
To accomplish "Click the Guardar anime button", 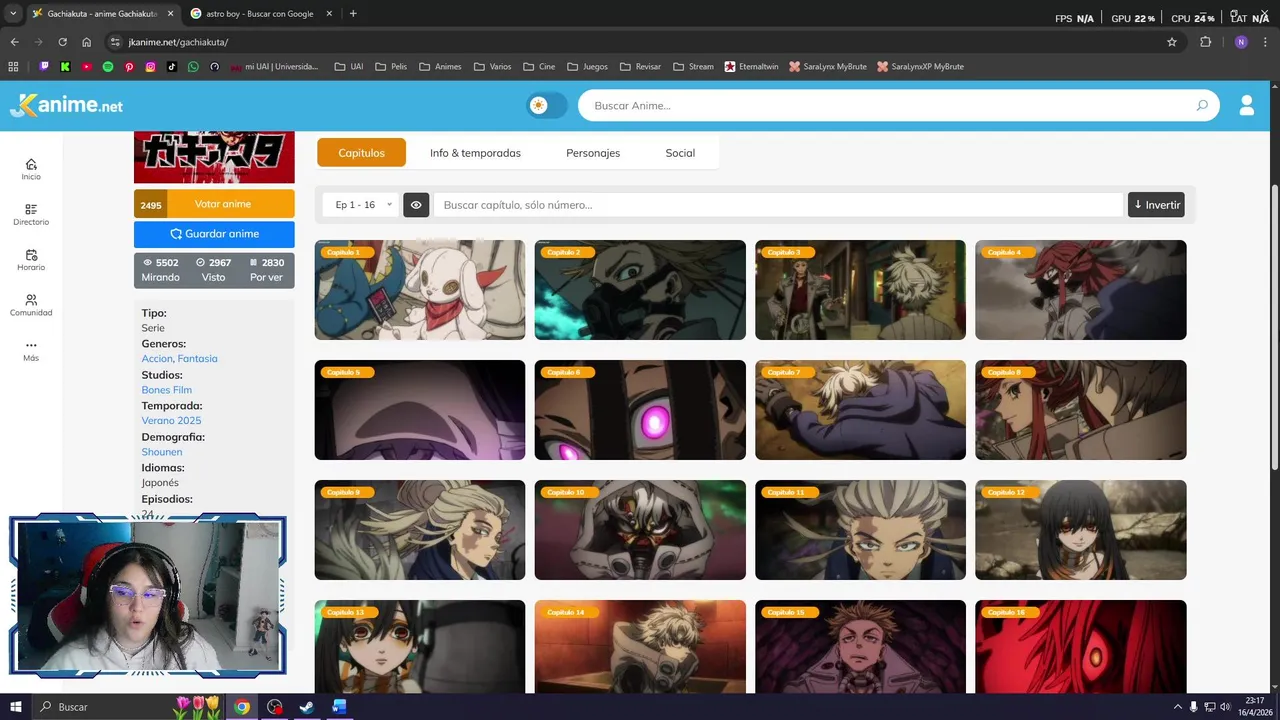I will click(214, 234).
